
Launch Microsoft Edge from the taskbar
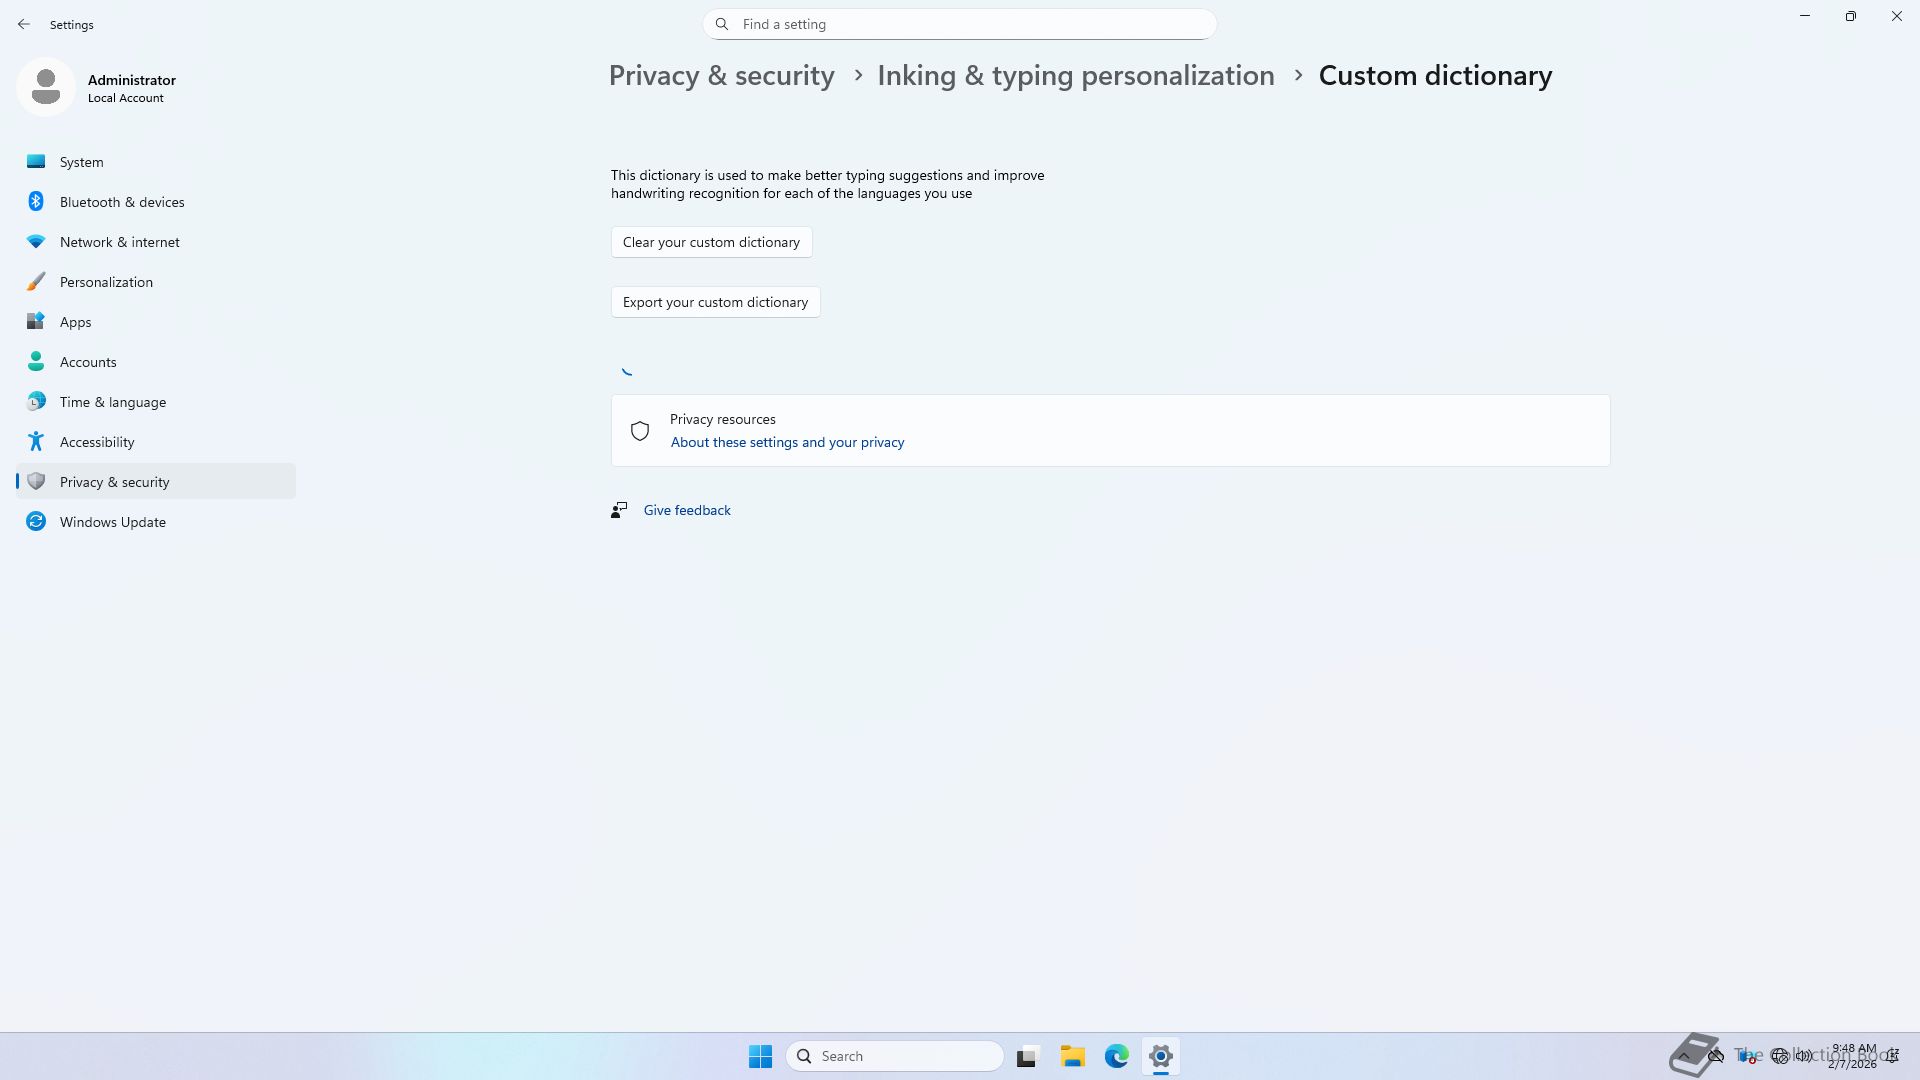tap(1116, 1056)
